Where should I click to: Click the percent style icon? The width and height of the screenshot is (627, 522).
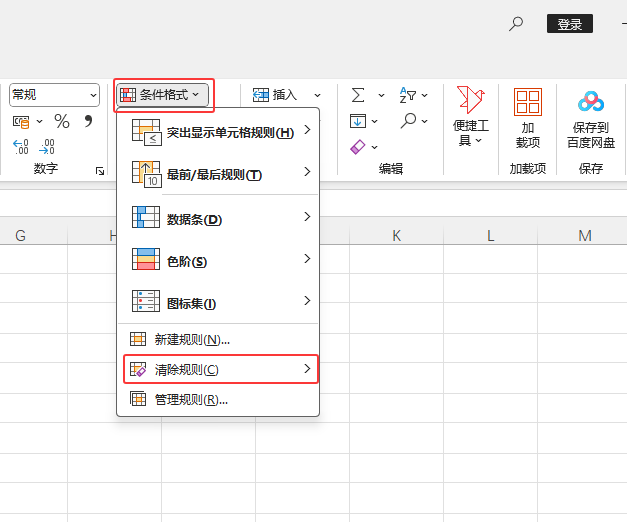point(62,121)
